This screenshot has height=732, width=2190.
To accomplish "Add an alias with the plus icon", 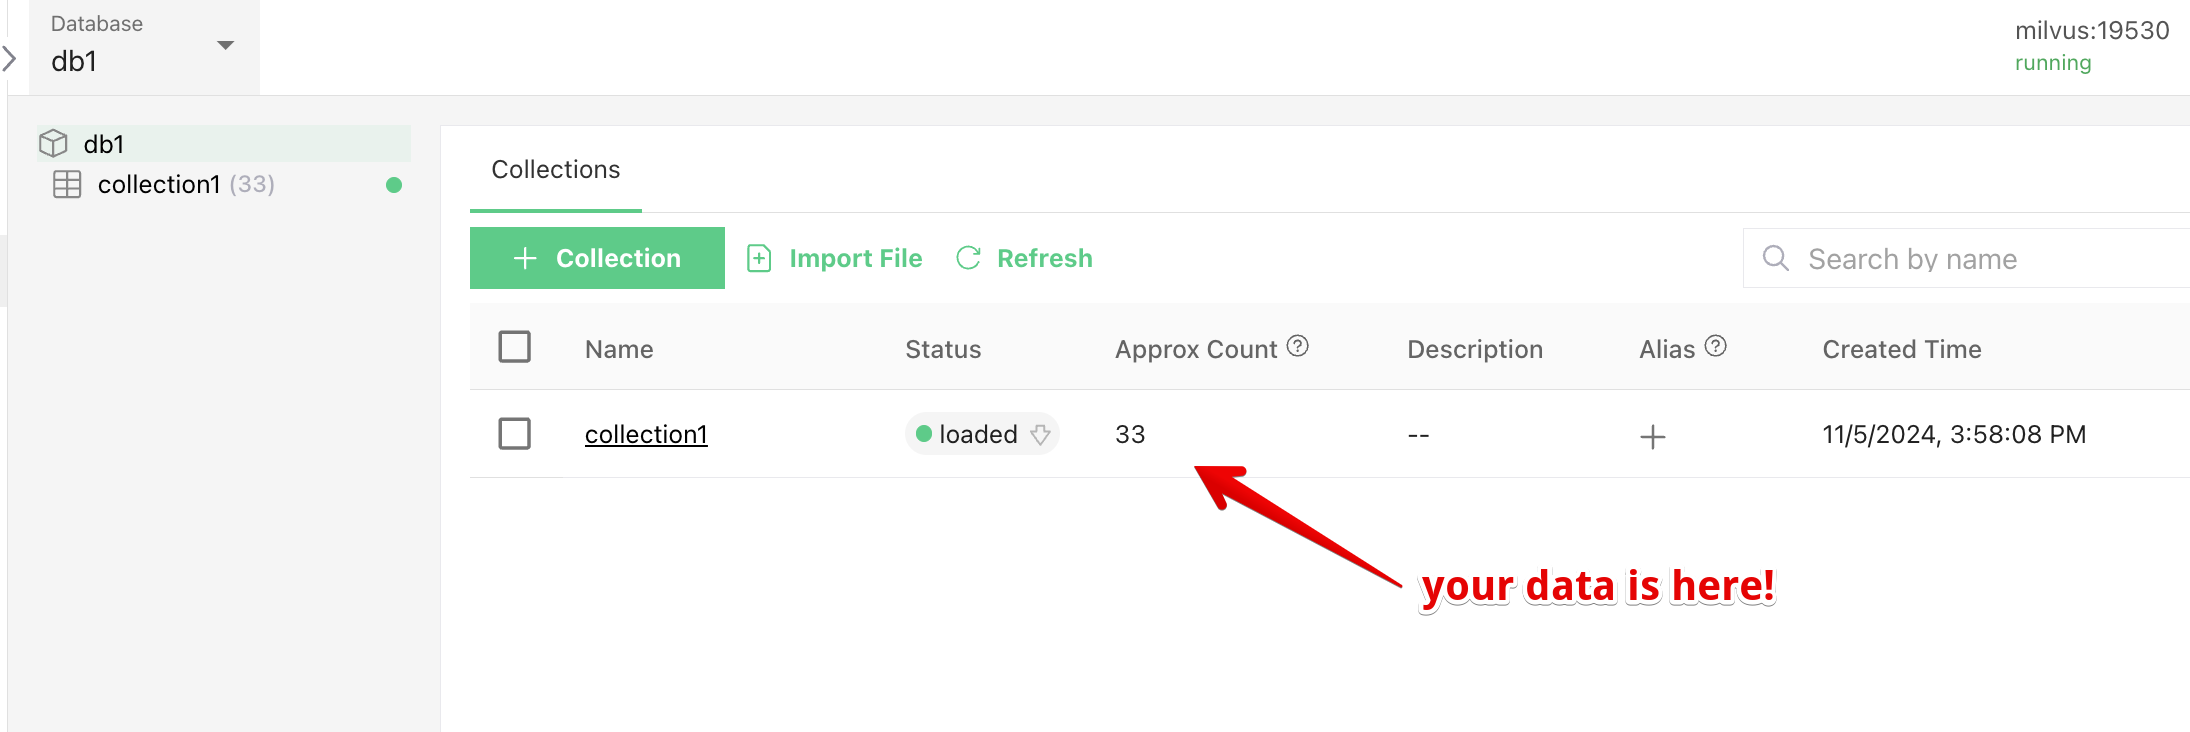I will pyautogui.click(x=1653, y=436).
